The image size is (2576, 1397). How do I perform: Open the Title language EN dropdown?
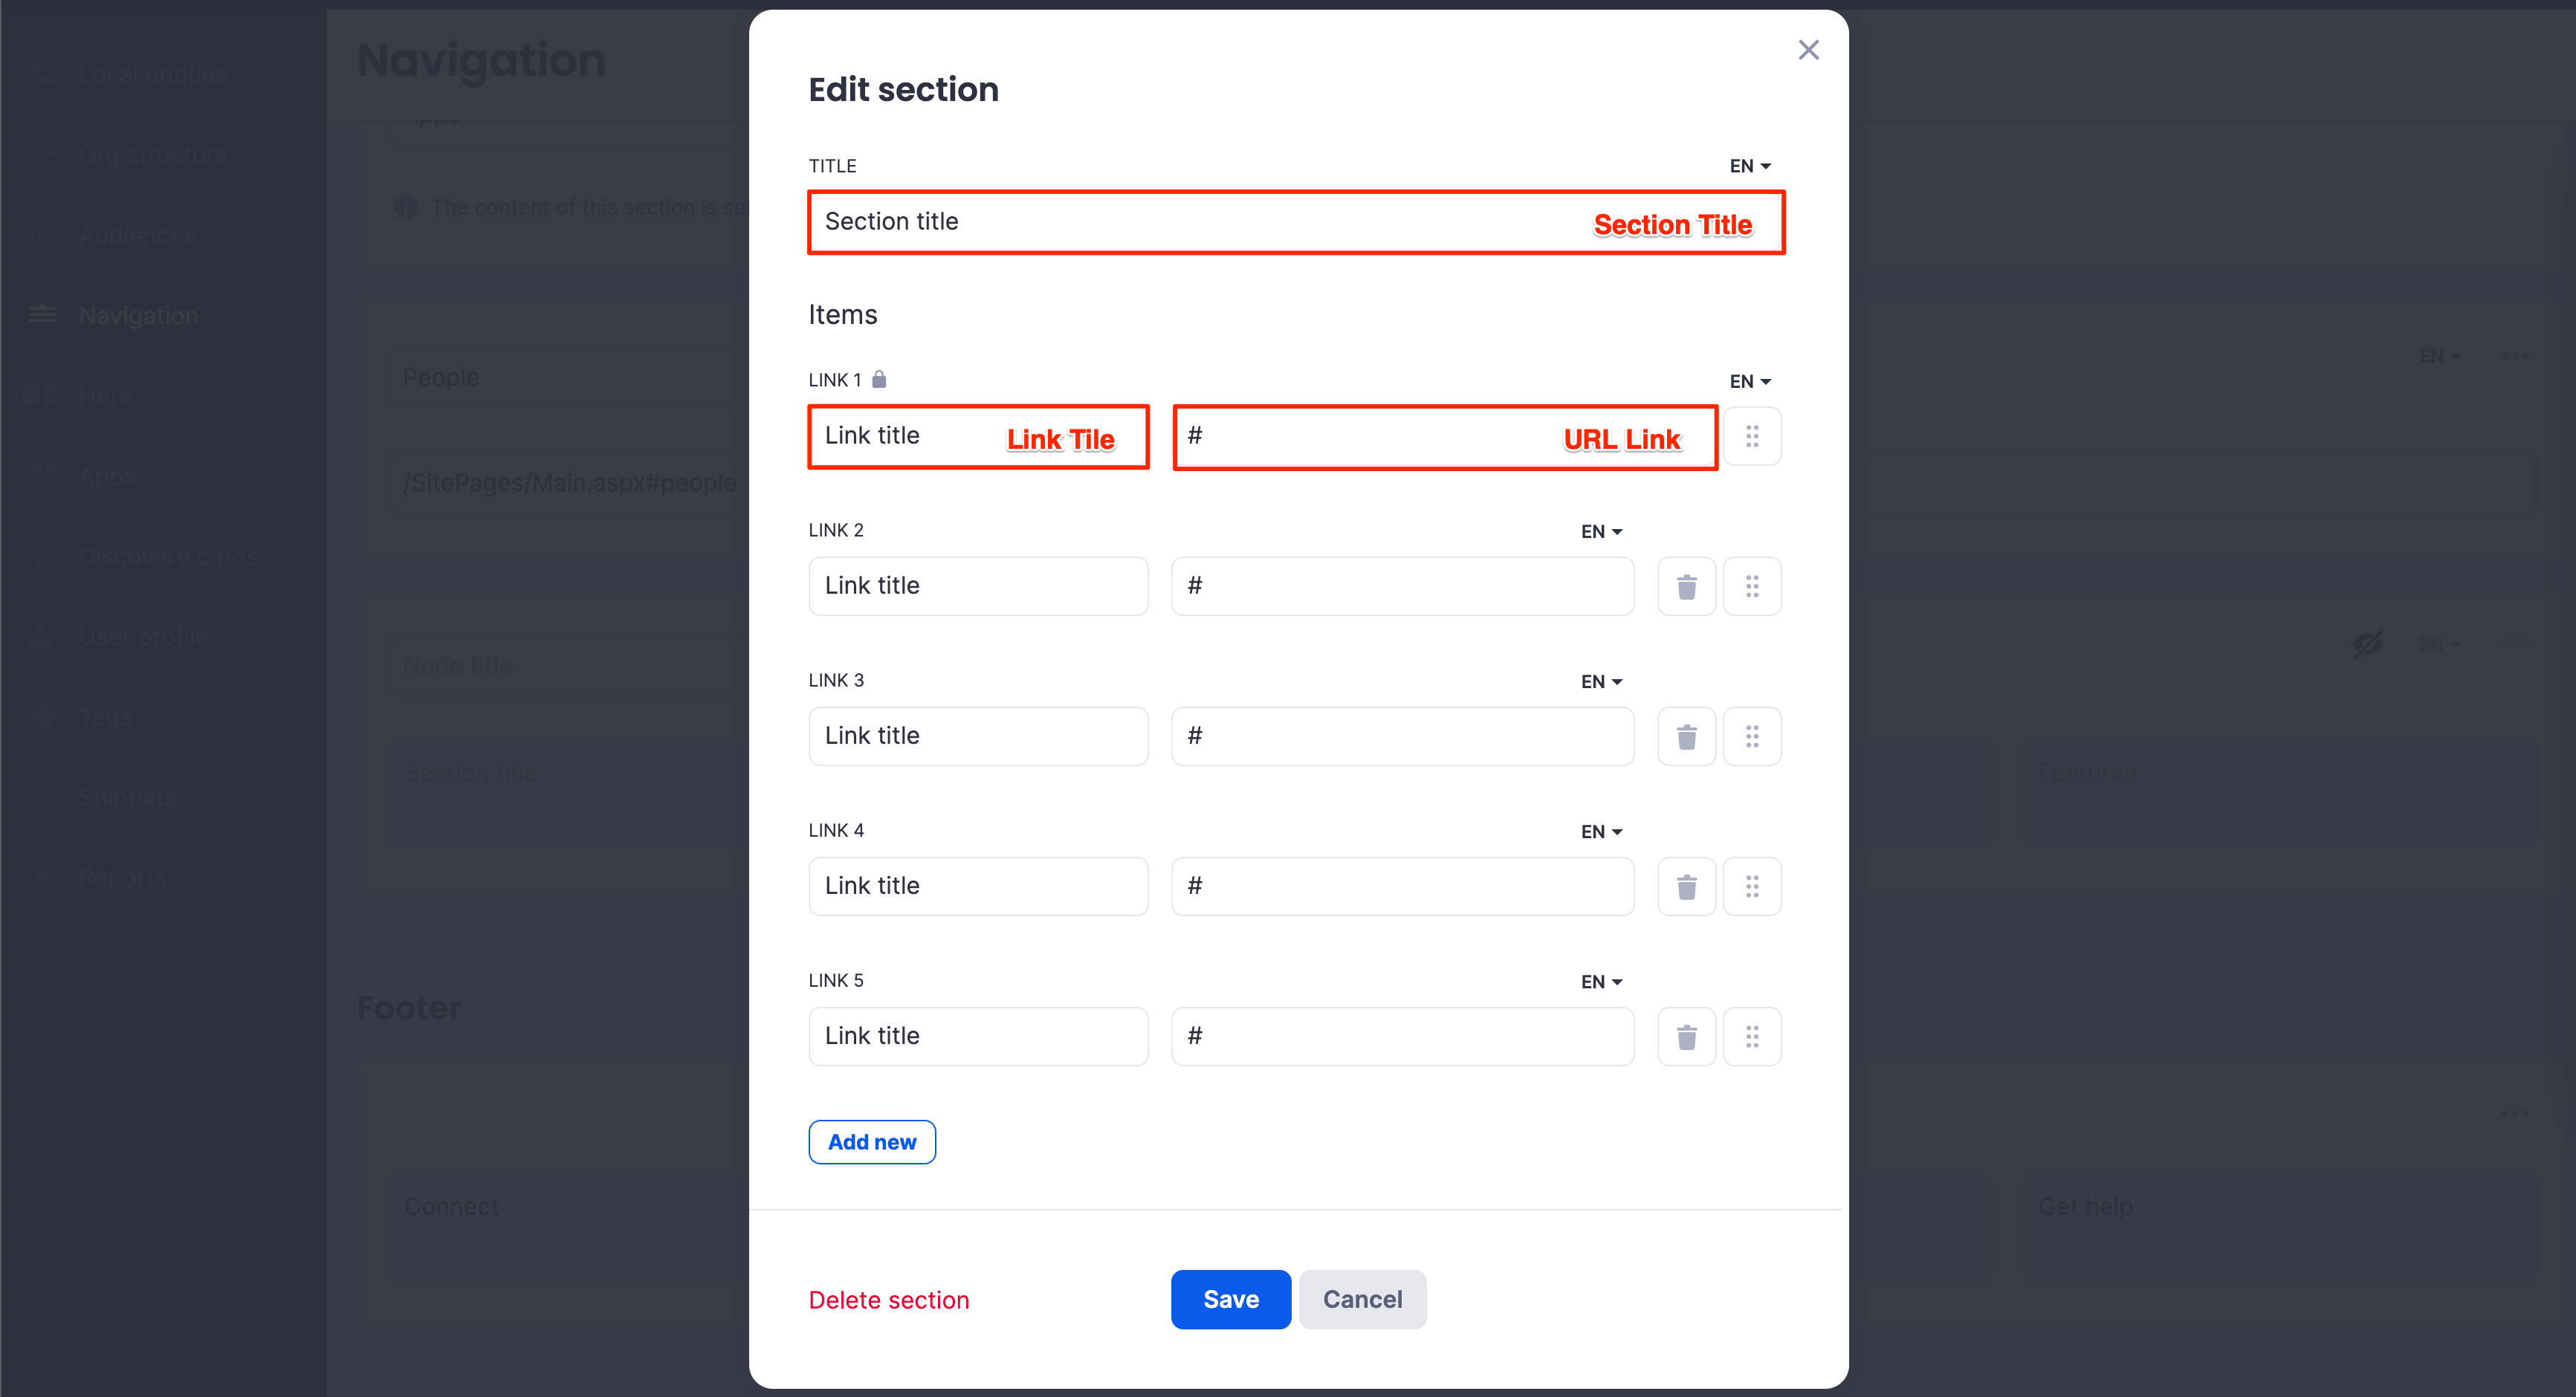1750,166
